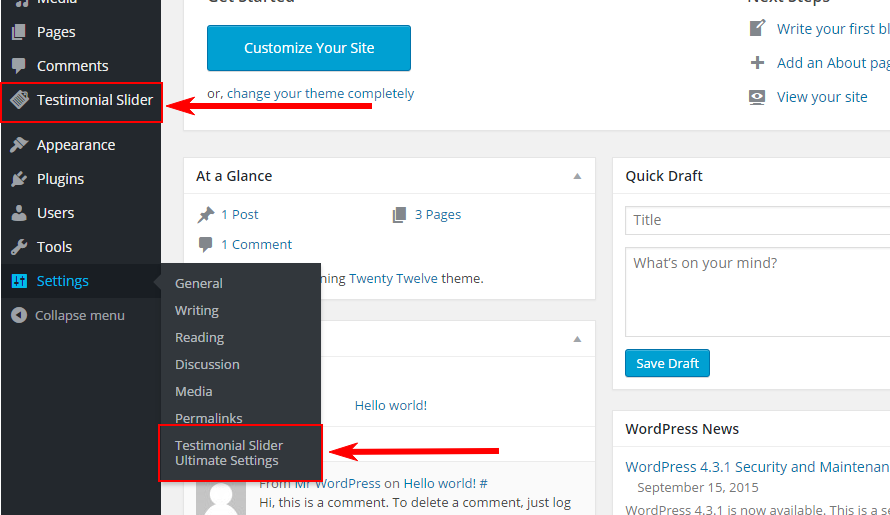Select Permalinks in Settings submenu
Viewport: 890px width, 515px height.
coord(208,418)
